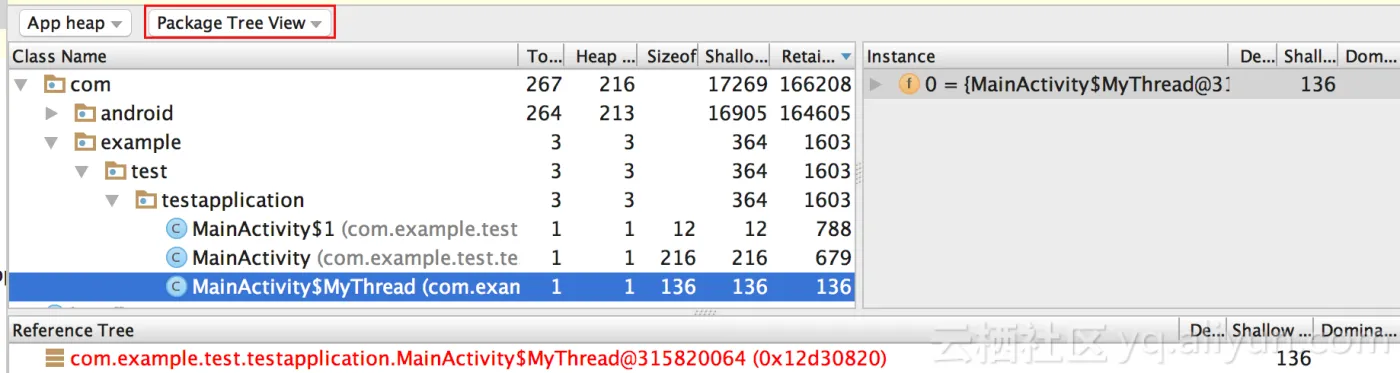Screen dimensions: 1400x373
Task: Sort by the Retained size column header
Action: [815, 56]
